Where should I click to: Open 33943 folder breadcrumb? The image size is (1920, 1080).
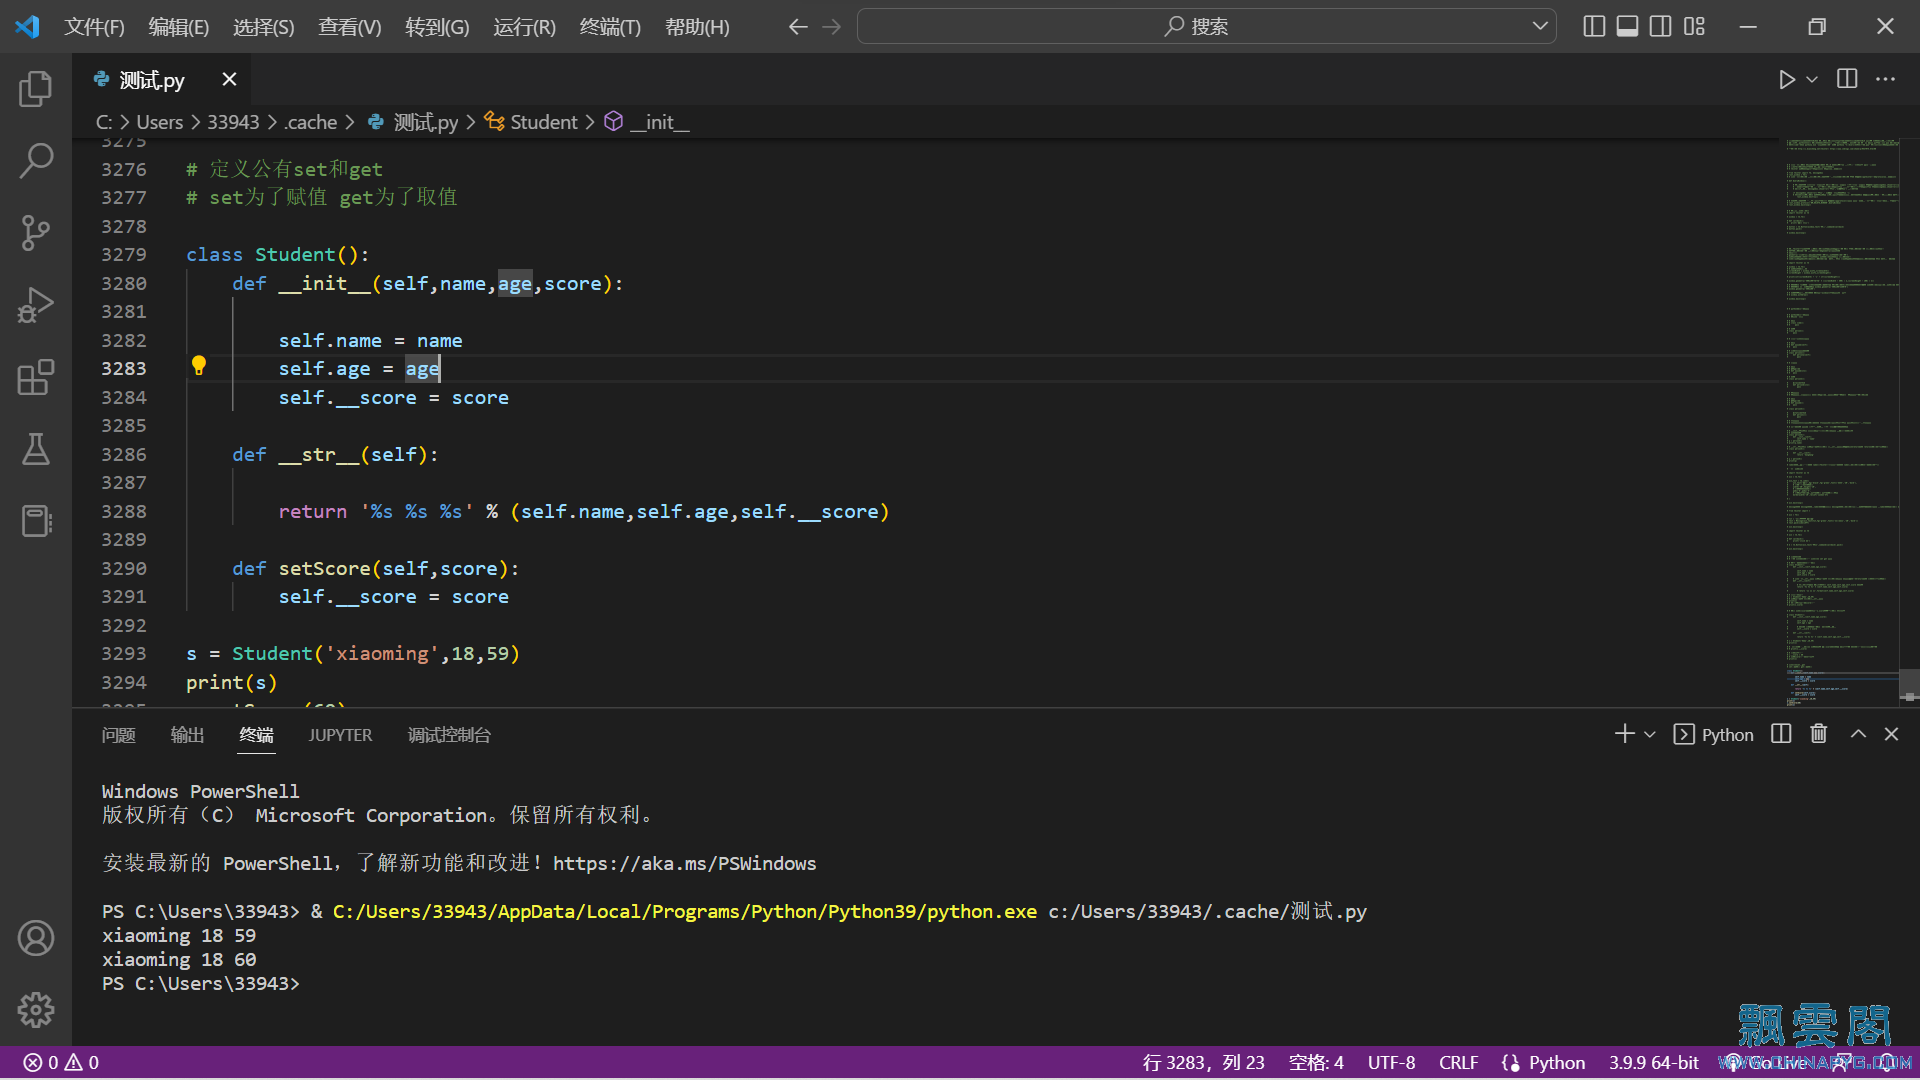[233, 122]
